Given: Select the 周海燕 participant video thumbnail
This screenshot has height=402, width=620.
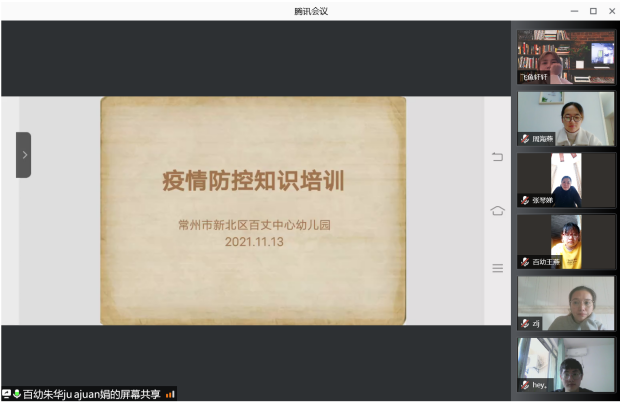Looking at the screenshot, I should click(x=566, y=118).
